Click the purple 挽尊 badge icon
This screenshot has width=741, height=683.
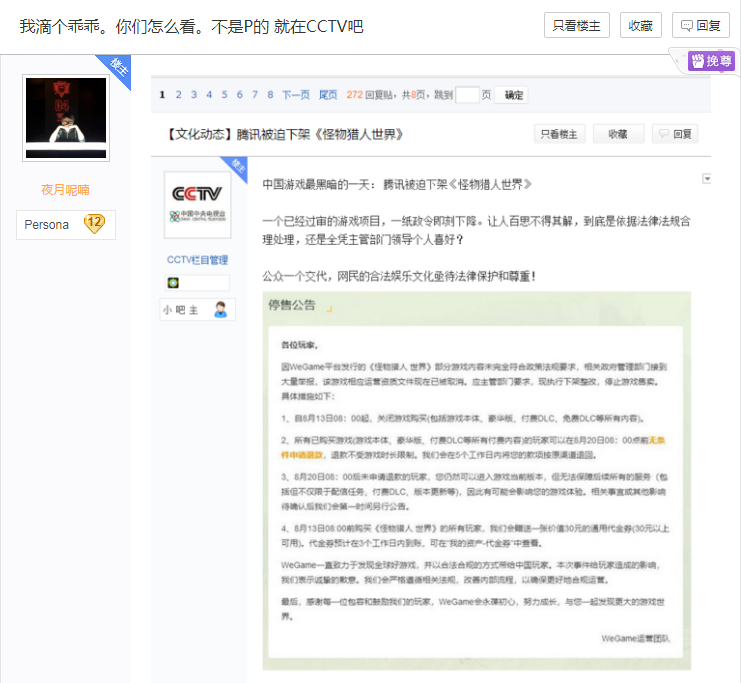coord(711,61)
